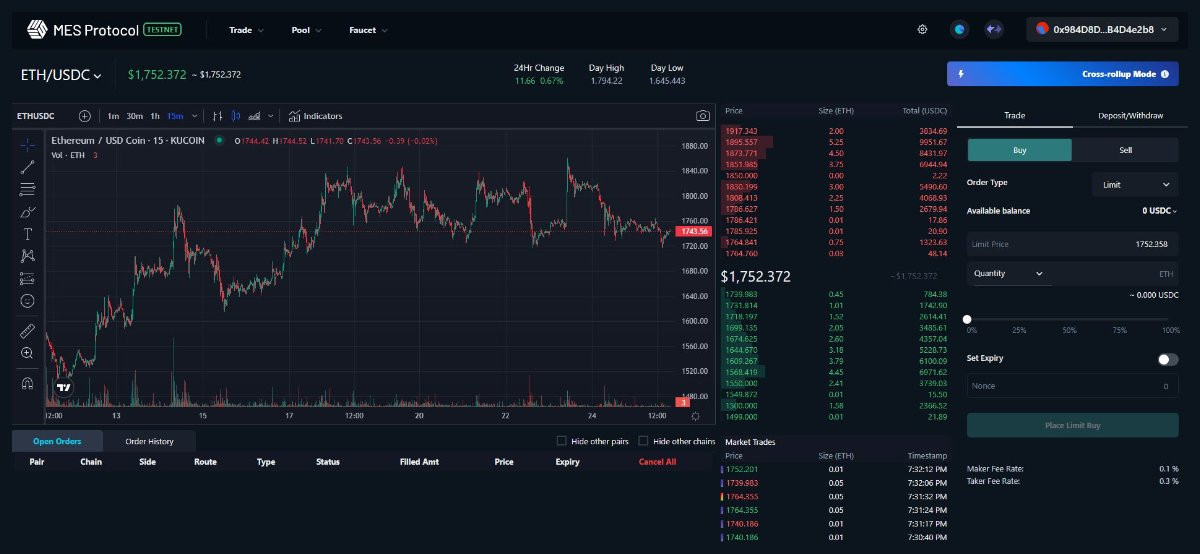Select the trend line drawing tool

27,167
